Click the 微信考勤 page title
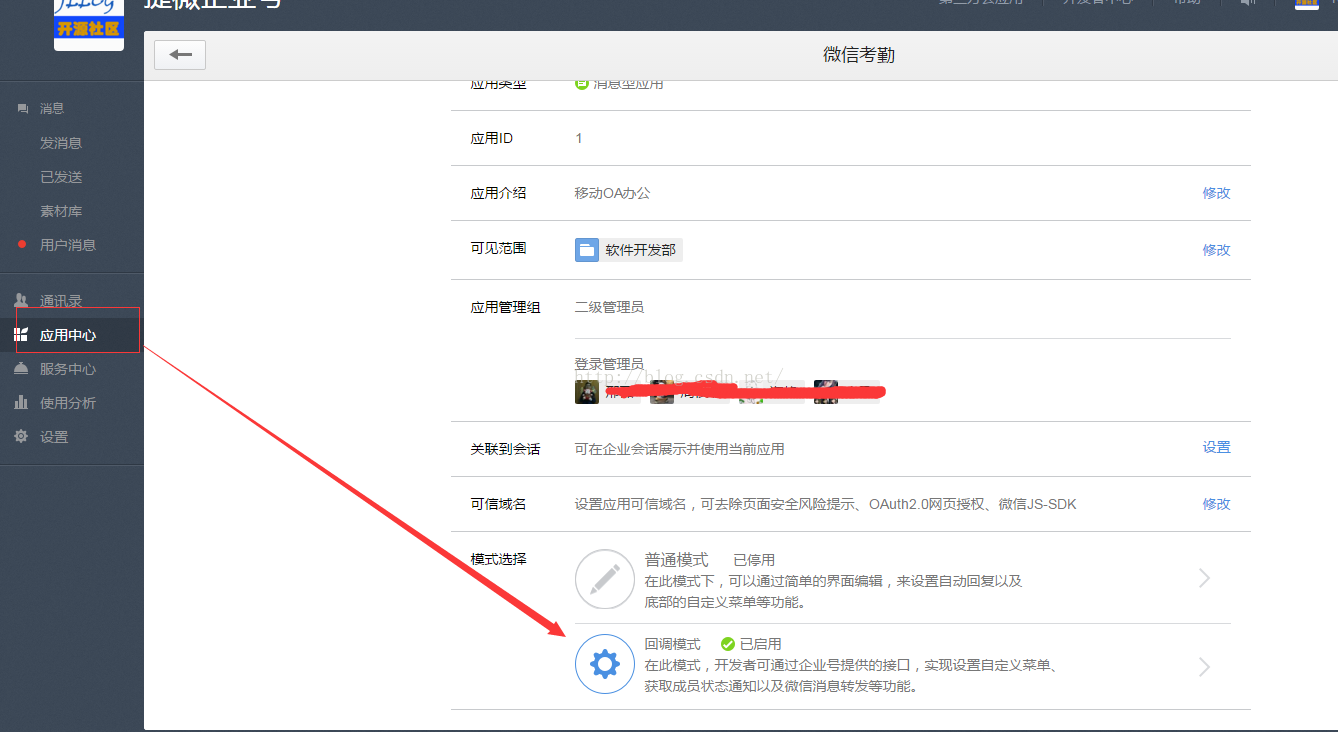The height and width of the screenshot is (732, 1338). 859,55
